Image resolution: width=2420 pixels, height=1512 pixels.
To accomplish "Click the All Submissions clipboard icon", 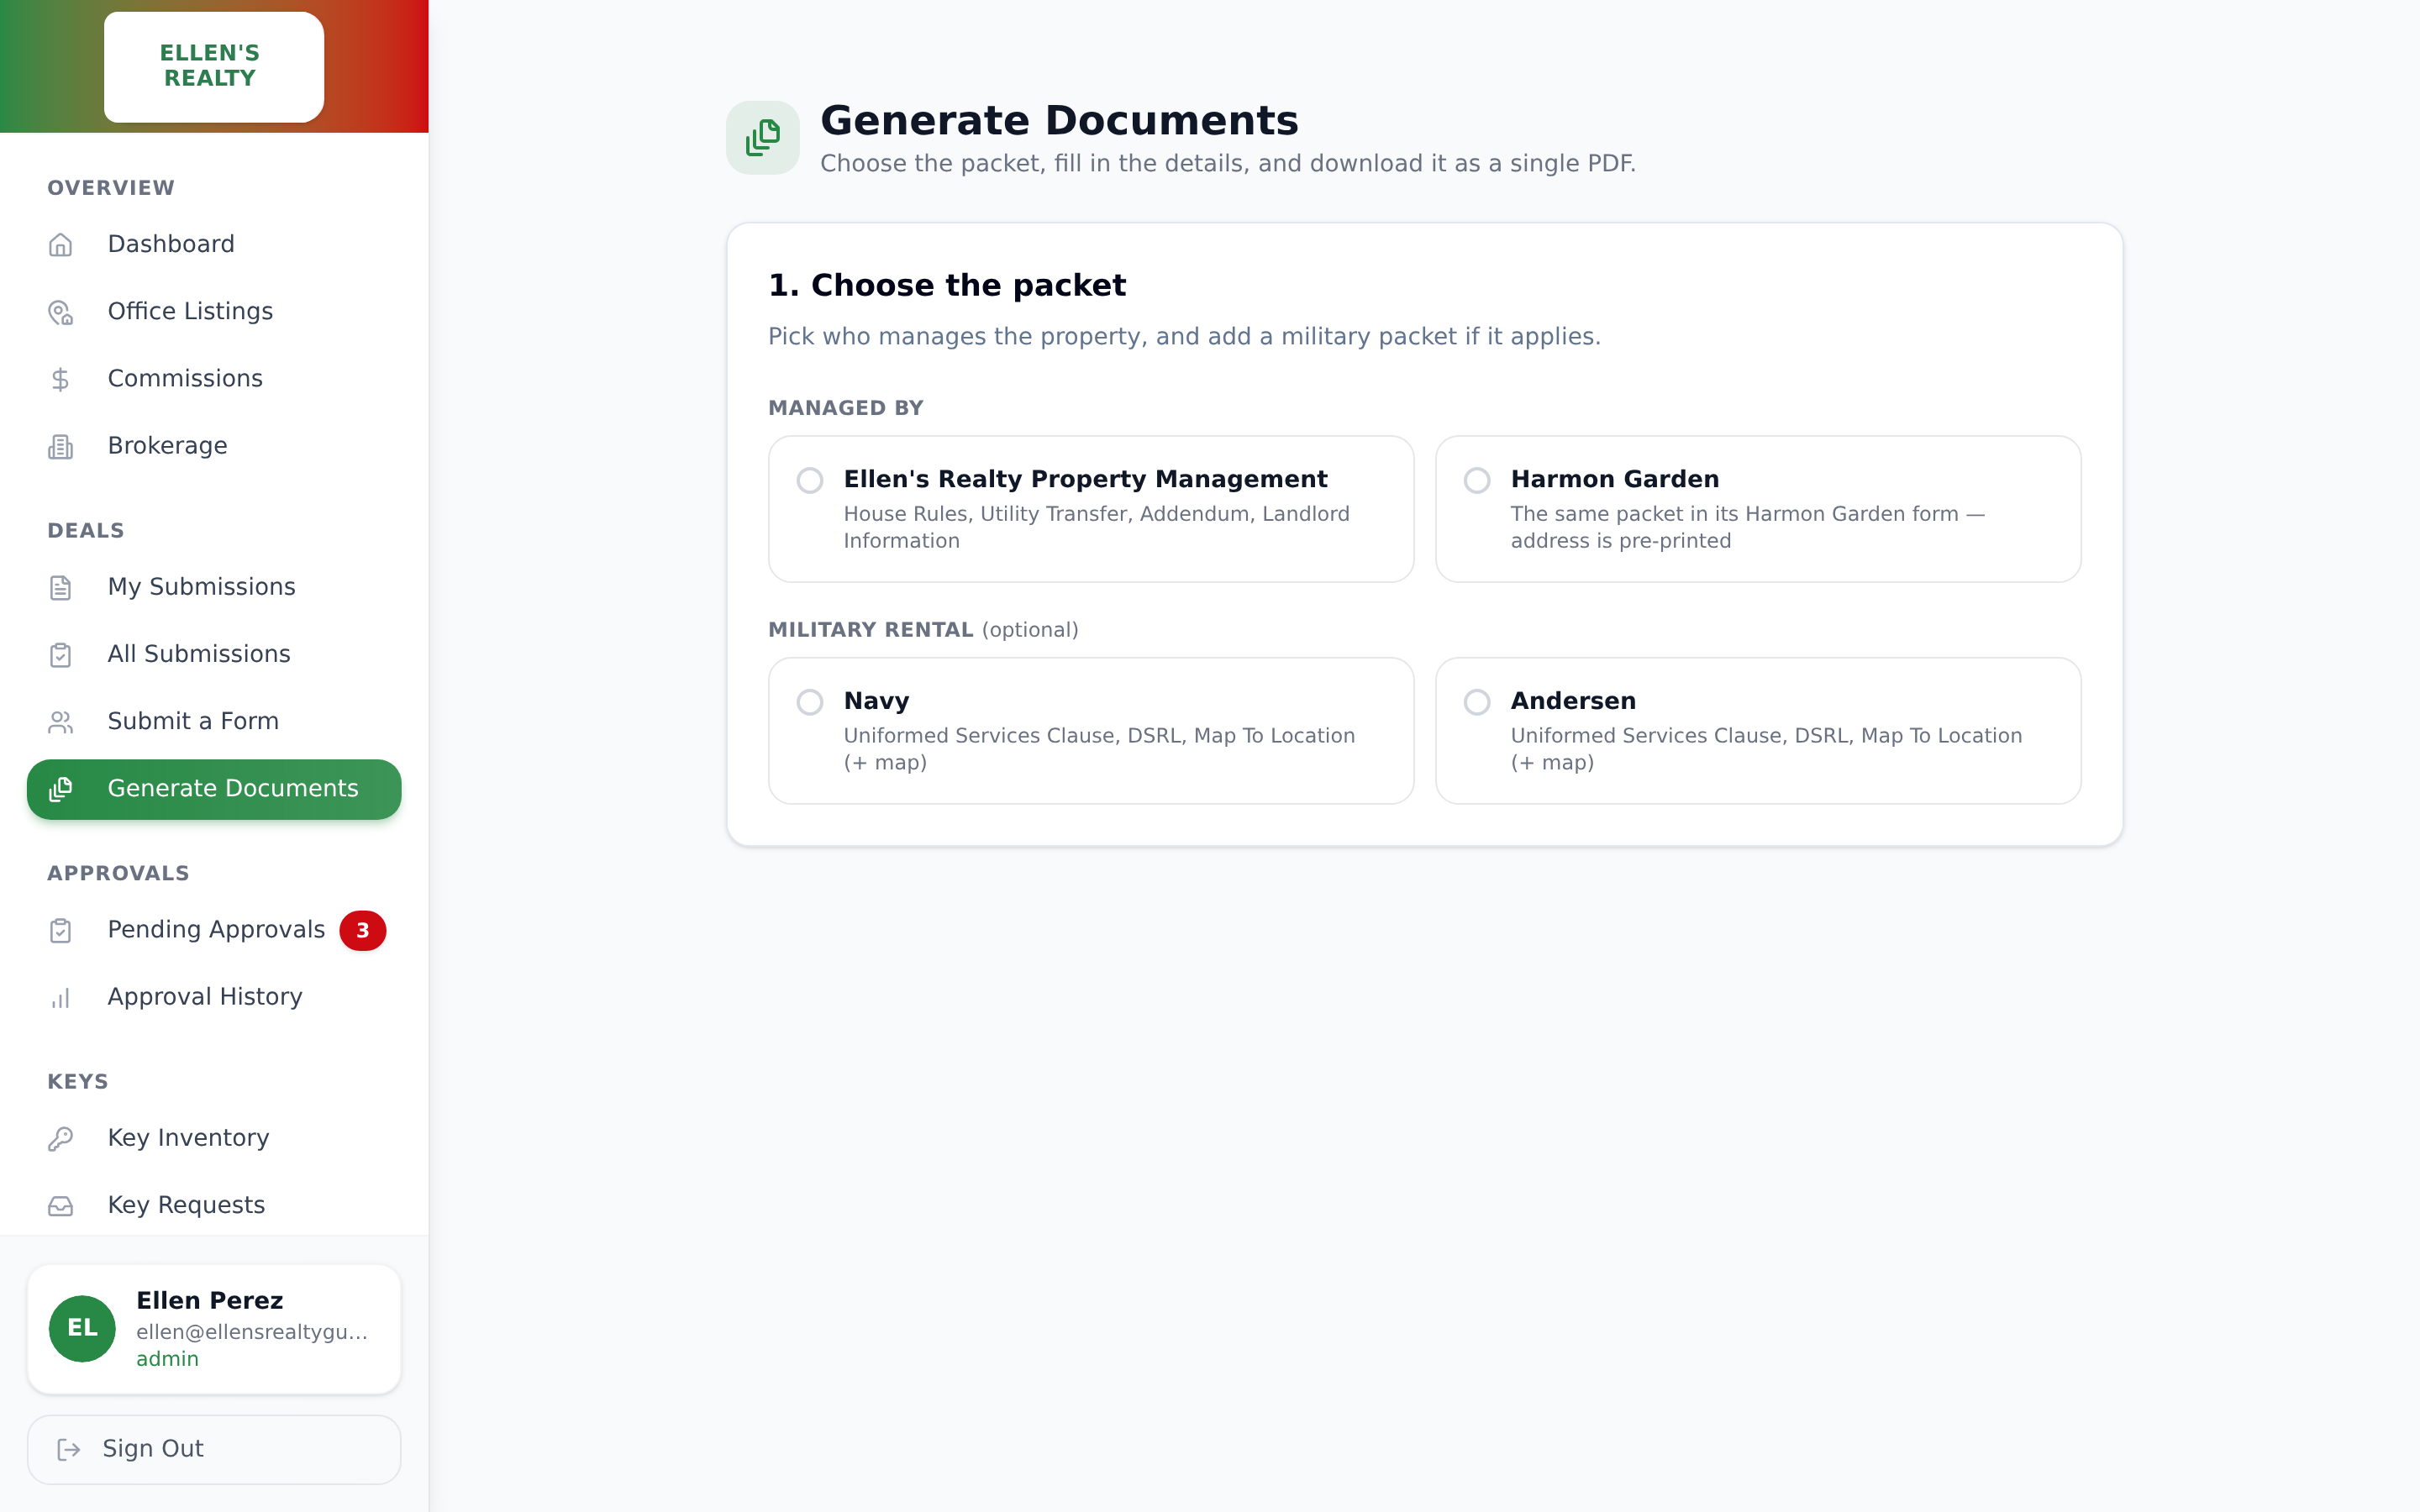I will 61,655.
